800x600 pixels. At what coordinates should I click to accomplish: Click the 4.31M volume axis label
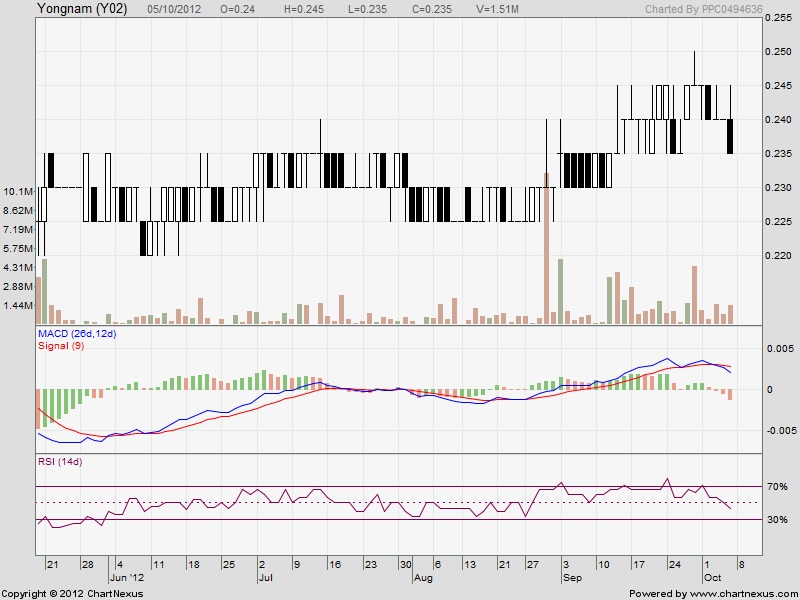18,267
